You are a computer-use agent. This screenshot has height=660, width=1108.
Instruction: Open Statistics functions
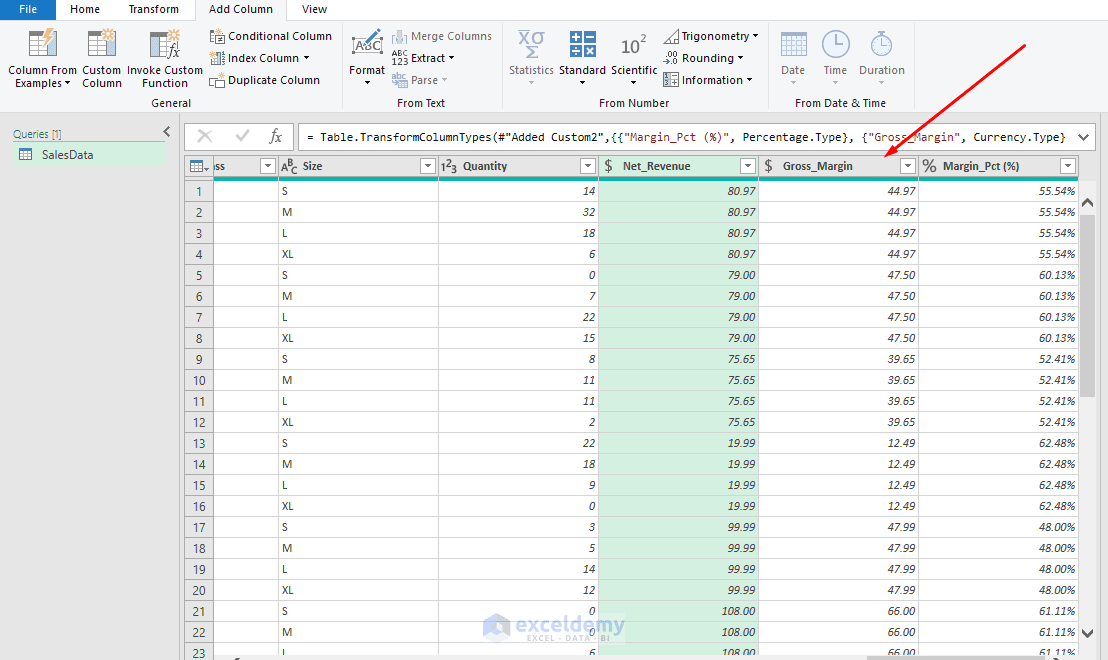click(531, 59)
